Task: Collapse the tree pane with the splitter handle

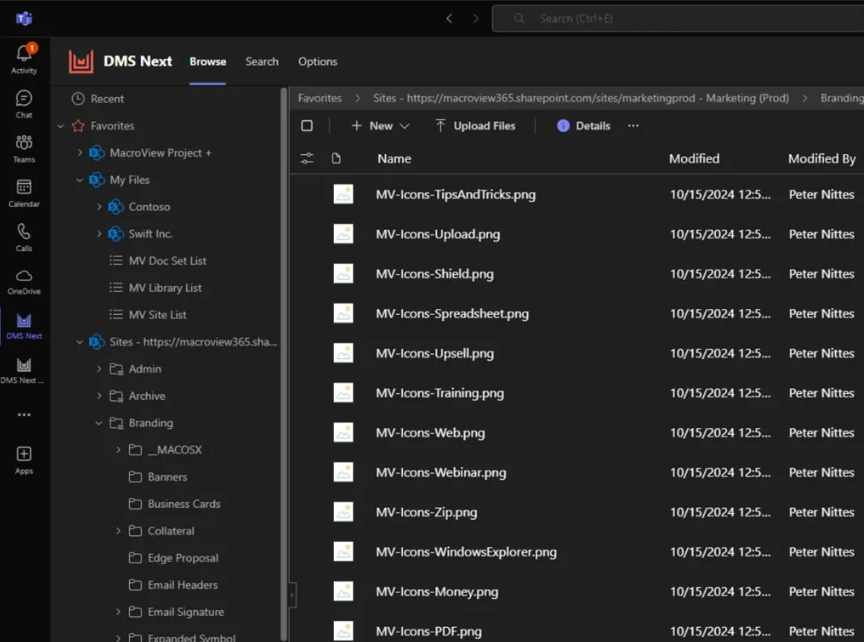Action: click(292, 595)
